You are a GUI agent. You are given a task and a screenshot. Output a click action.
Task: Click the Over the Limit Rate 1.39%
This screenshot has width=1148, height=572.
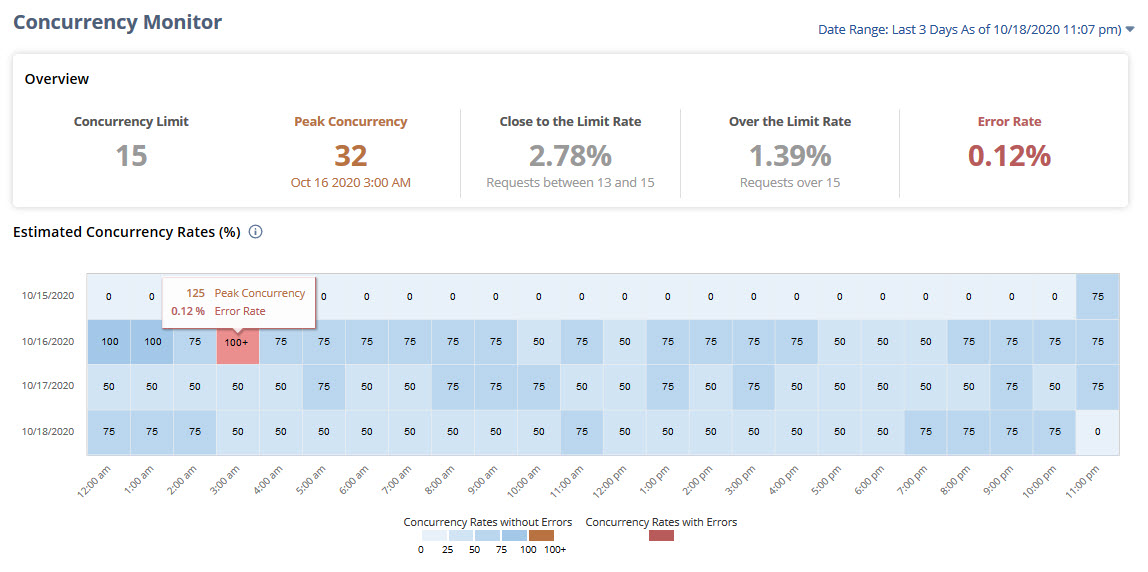[x=790, y=155]
